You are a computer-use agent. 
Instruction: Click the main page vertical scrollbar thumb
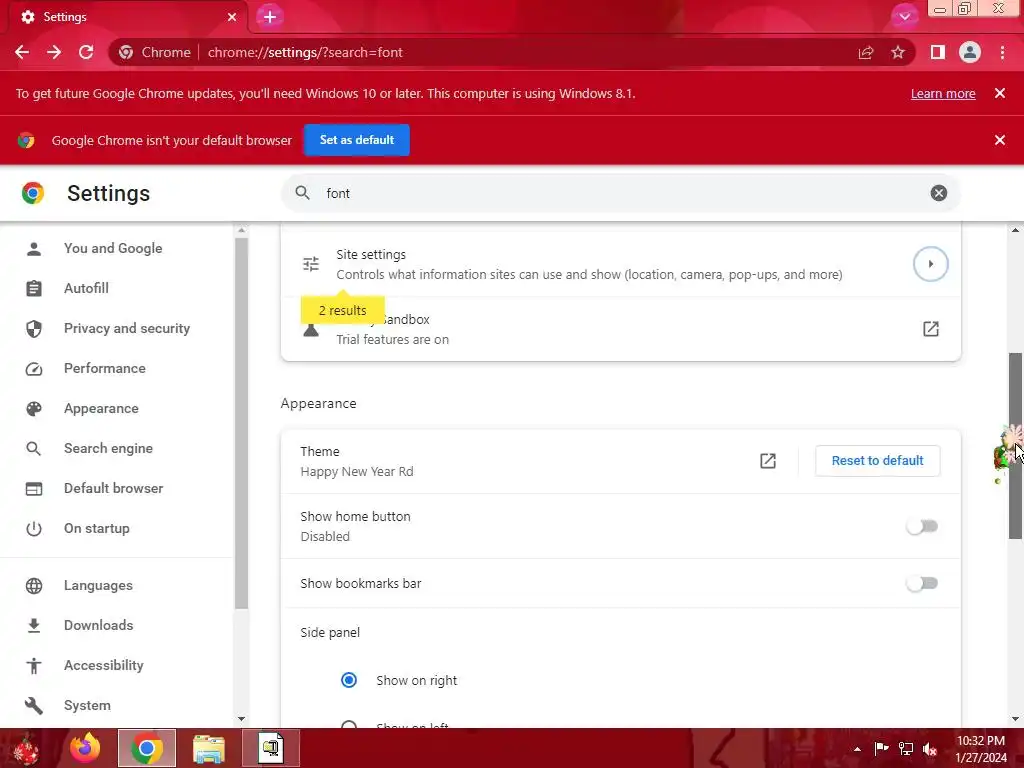[x=1015, y=445]
